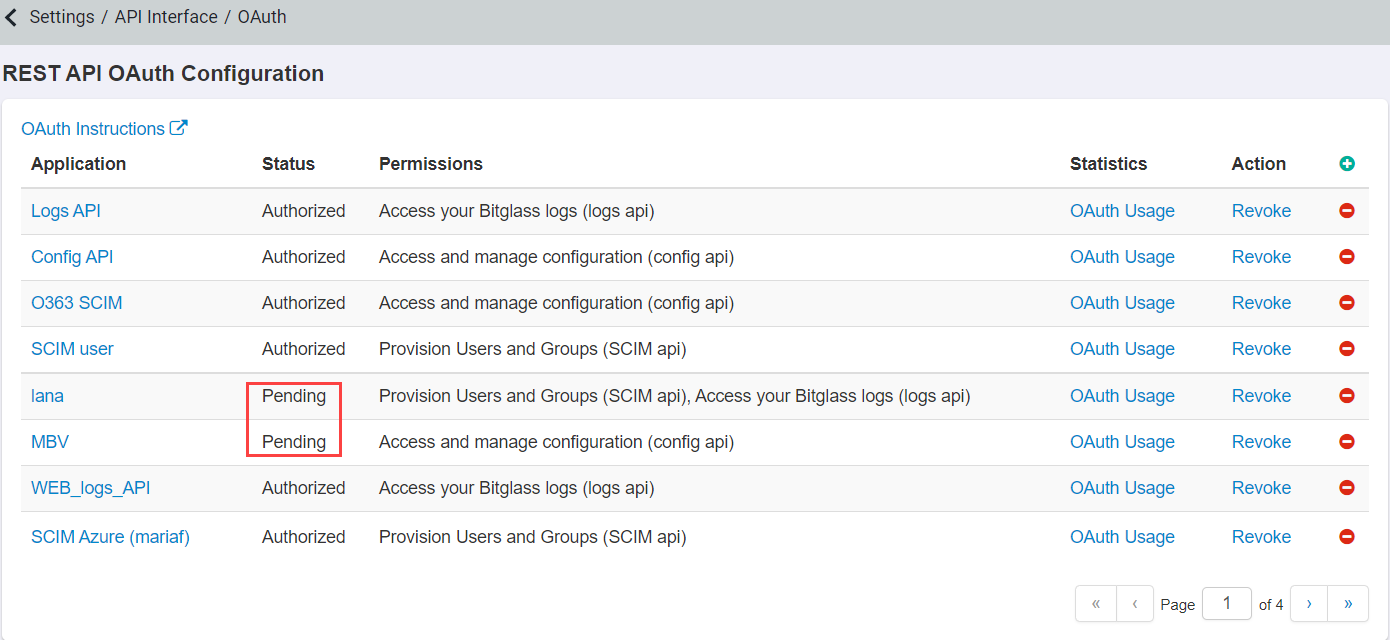Image resolution: width=1390 pixels, height=640 pixels.
Task: Click the red revoke icon for lana
Action: (x=1347, y=395)
